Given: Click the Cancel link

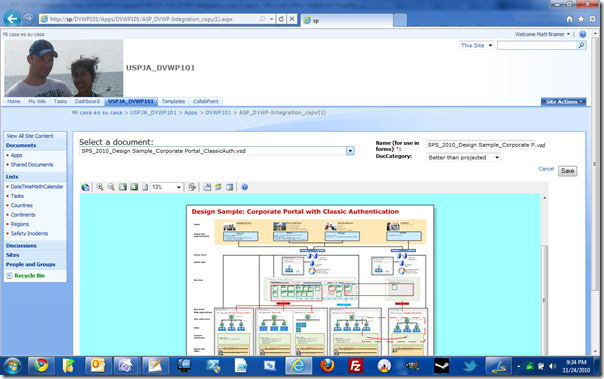Looking at the screenshot, I should [x=546, y=169].
